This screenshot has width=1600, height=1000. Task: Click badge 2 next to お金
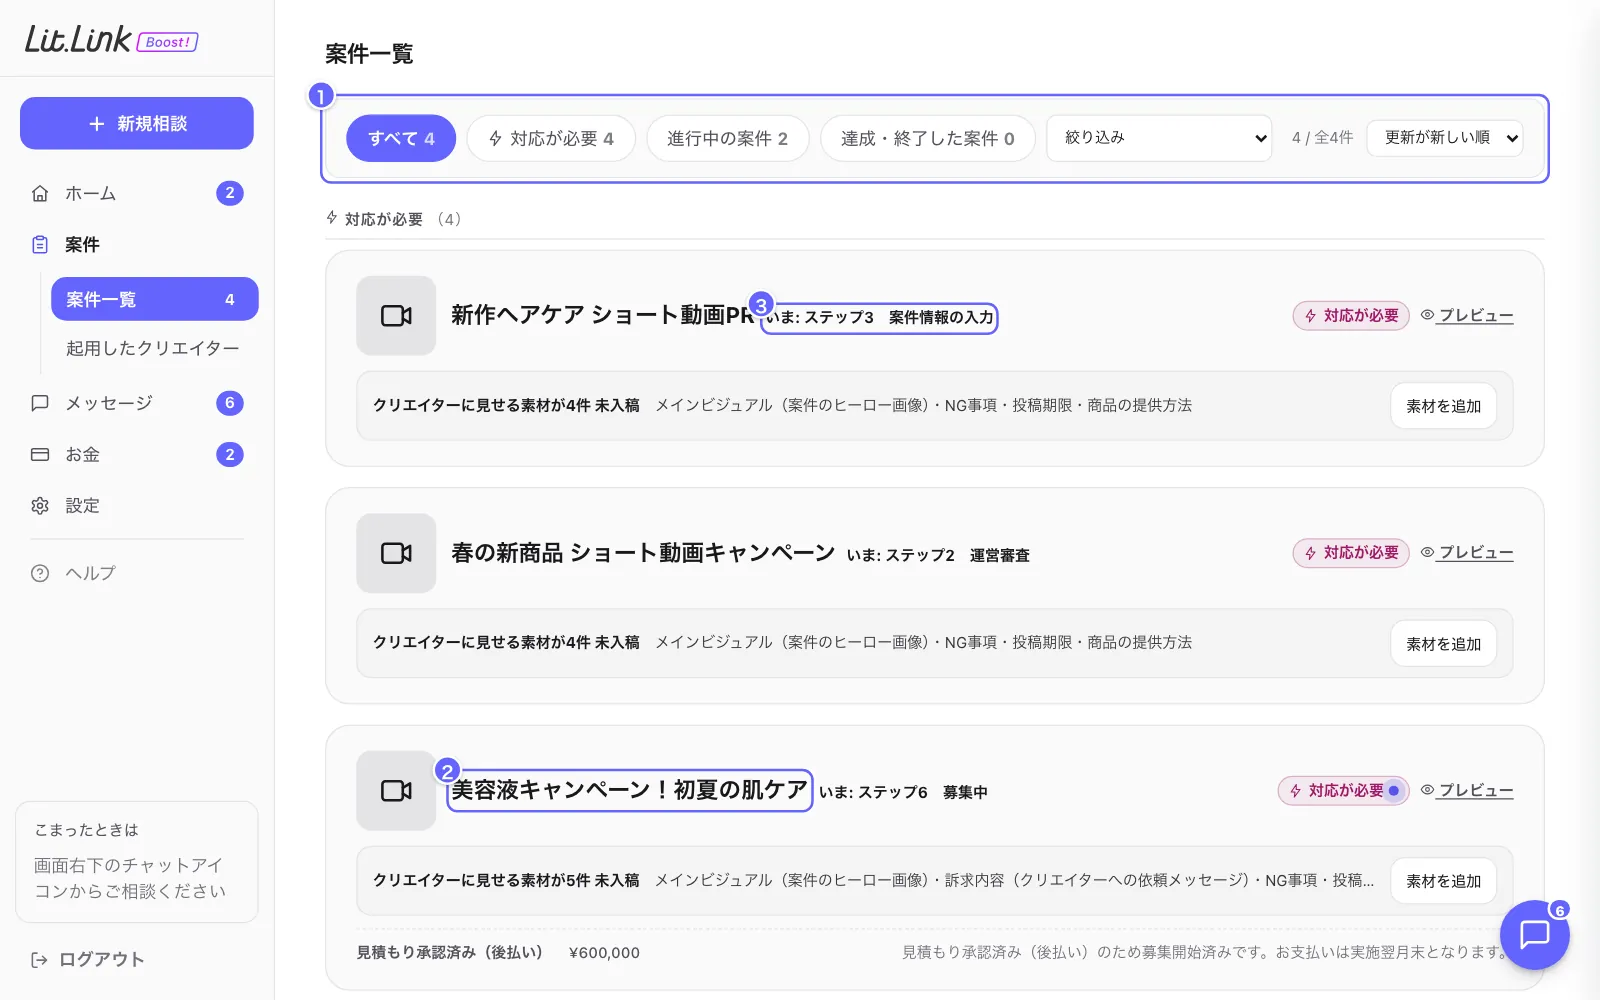[230, 454]
